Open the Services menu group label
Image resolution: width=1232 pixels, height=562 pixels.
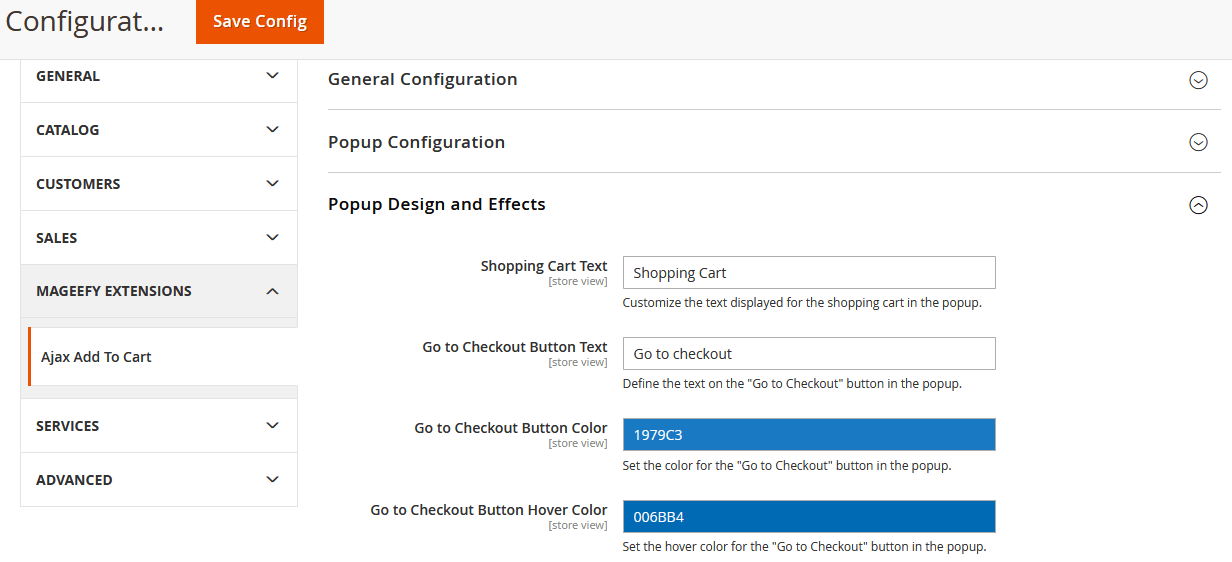(x=68, y=426)
